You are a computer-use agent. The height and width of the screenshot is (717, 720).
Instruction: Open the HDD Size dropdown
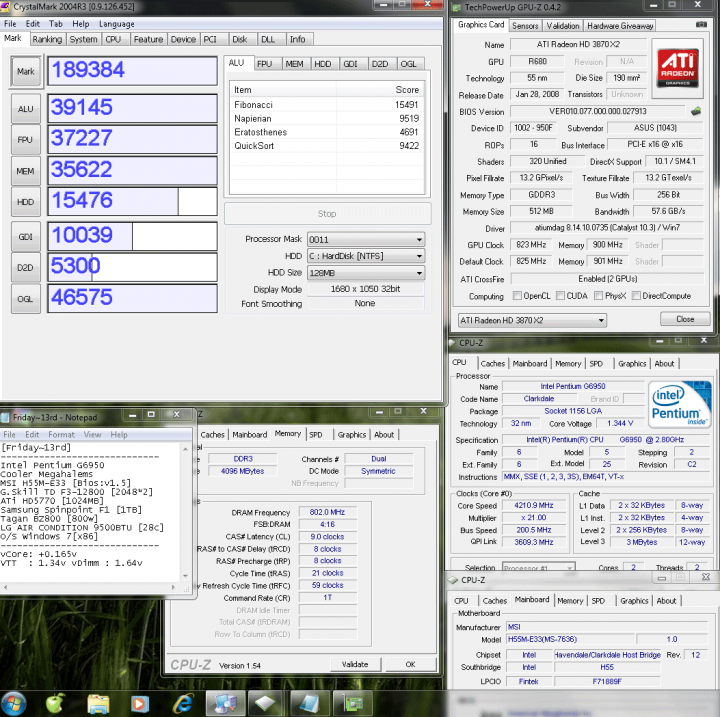point(366,273)
